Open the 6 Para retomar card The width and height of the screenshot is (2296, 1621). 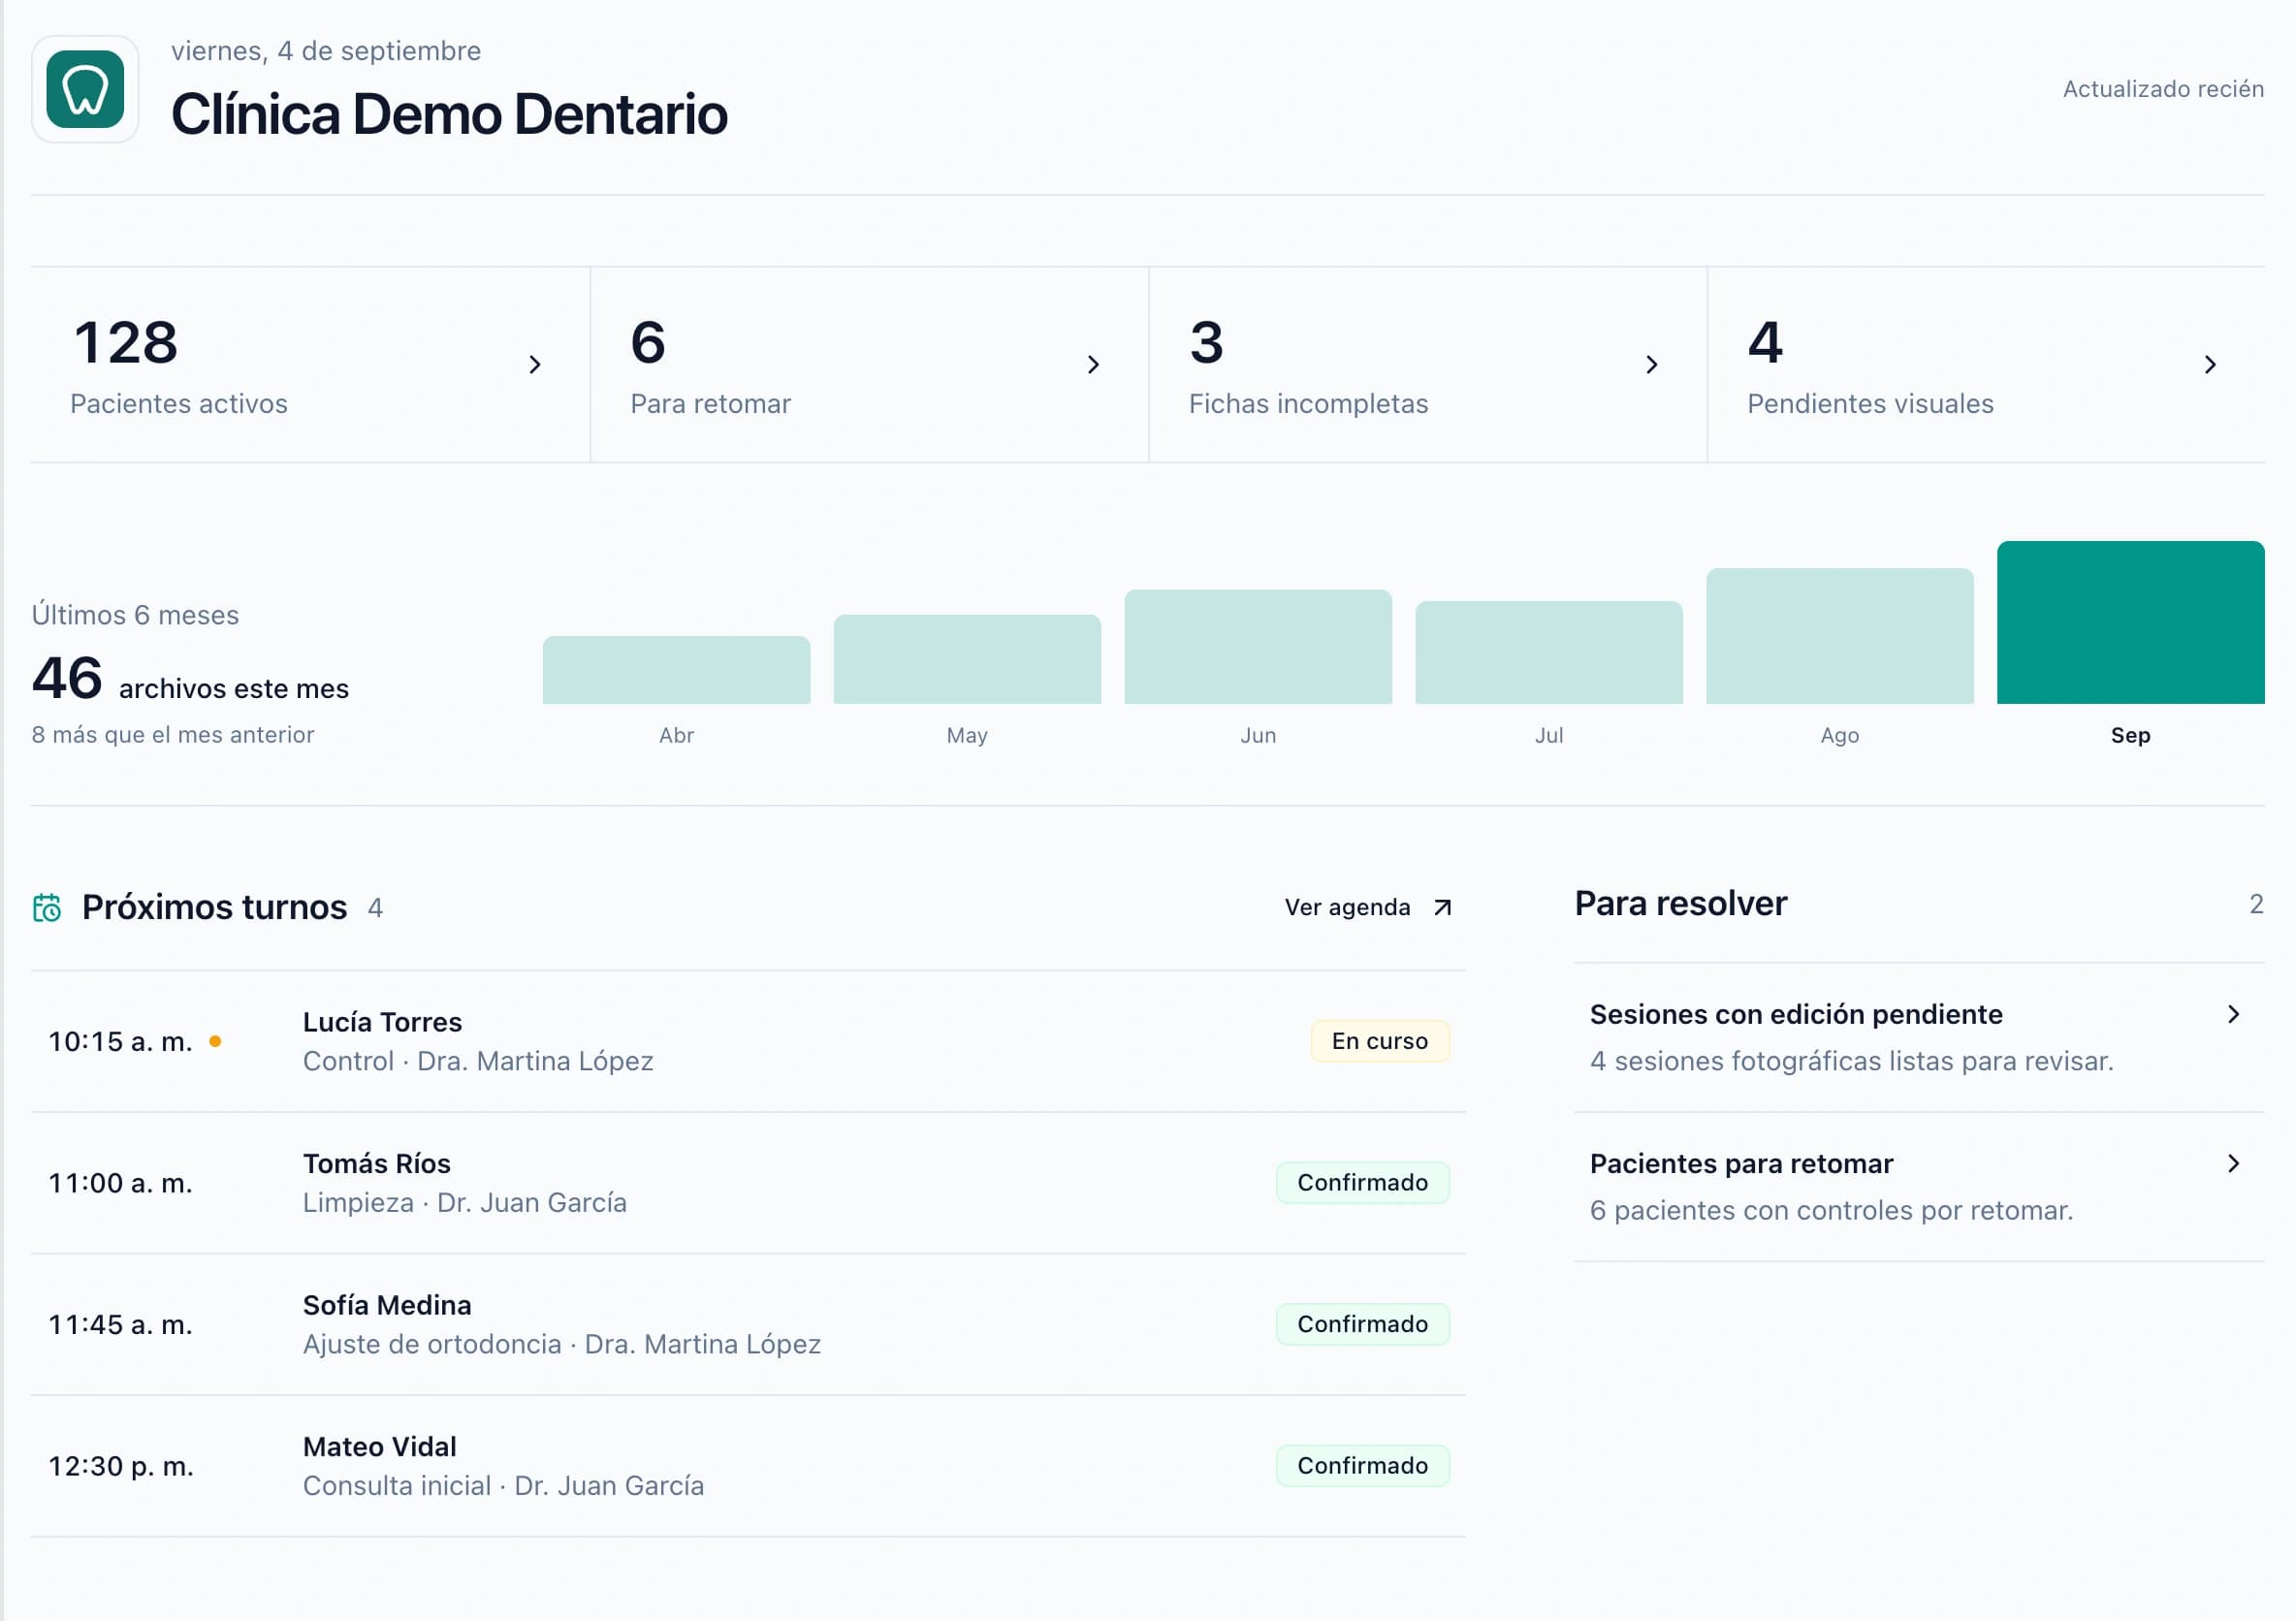point(869,364)
